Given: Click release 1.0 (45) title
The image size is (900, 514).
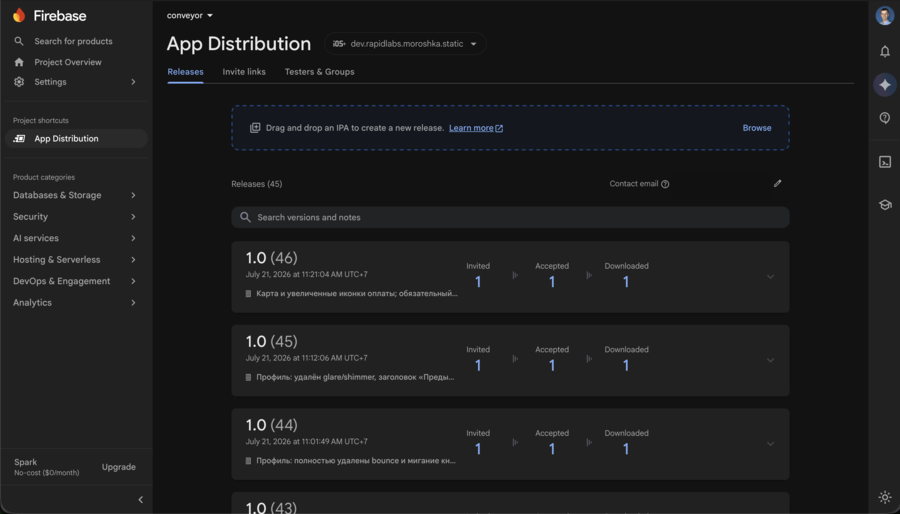Looking at the screenshot, I should [x=271, y=341].
